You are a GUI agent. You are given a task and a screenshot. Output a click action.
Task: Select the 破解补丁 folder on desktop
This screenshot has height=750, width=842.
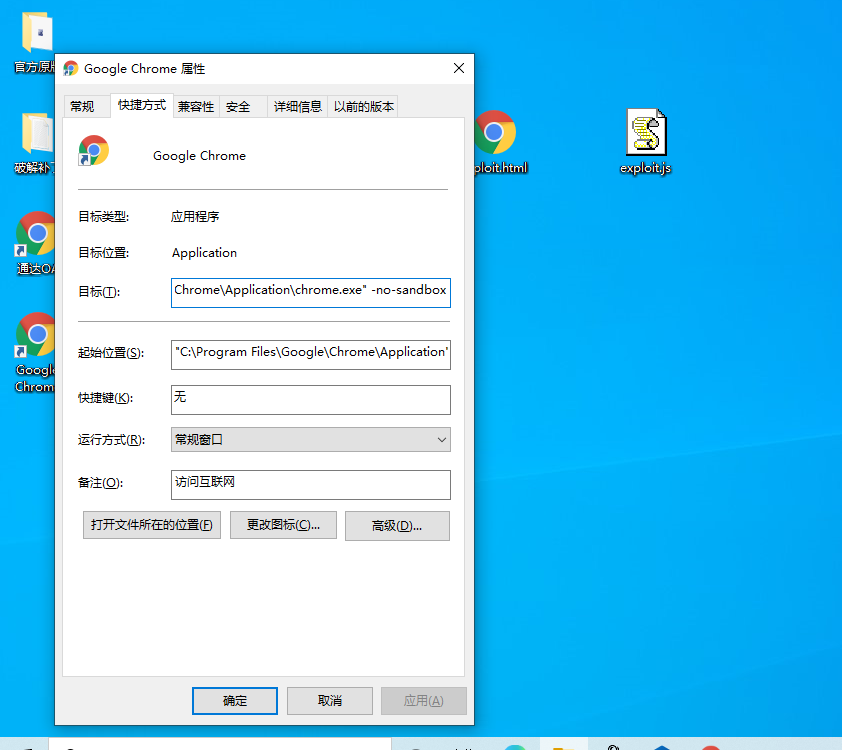tap(37, 134)
